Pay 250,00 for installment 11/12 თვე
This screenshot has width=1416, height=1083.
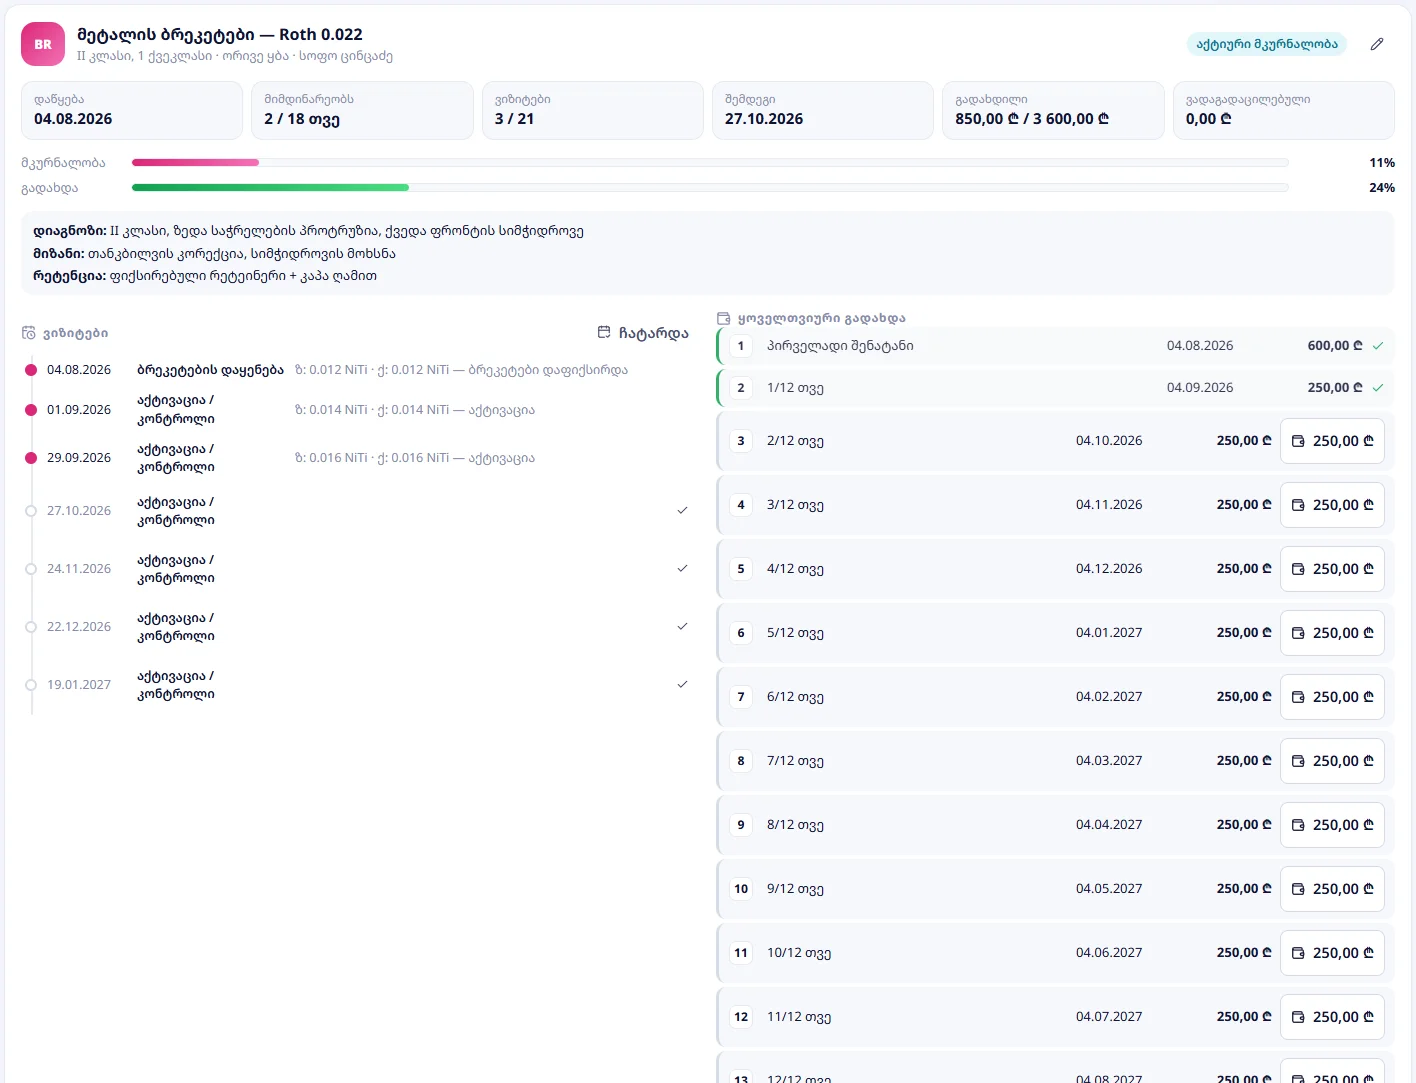point(1332,1017)
